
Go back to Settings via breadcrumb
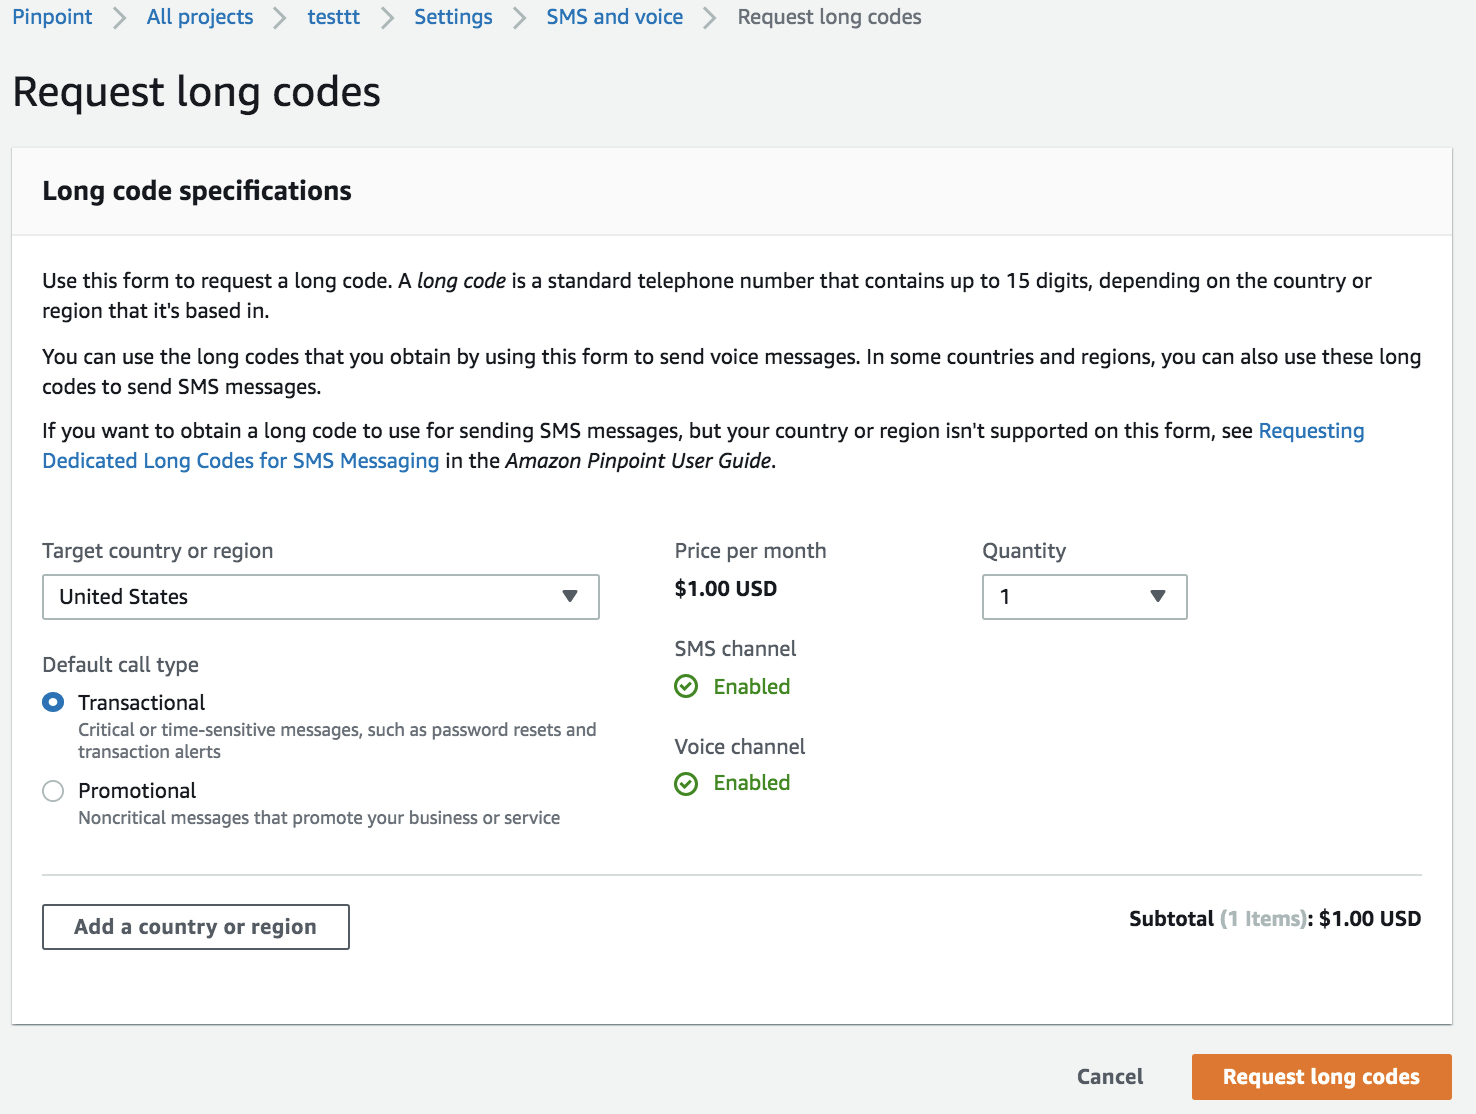click(453, 17)
